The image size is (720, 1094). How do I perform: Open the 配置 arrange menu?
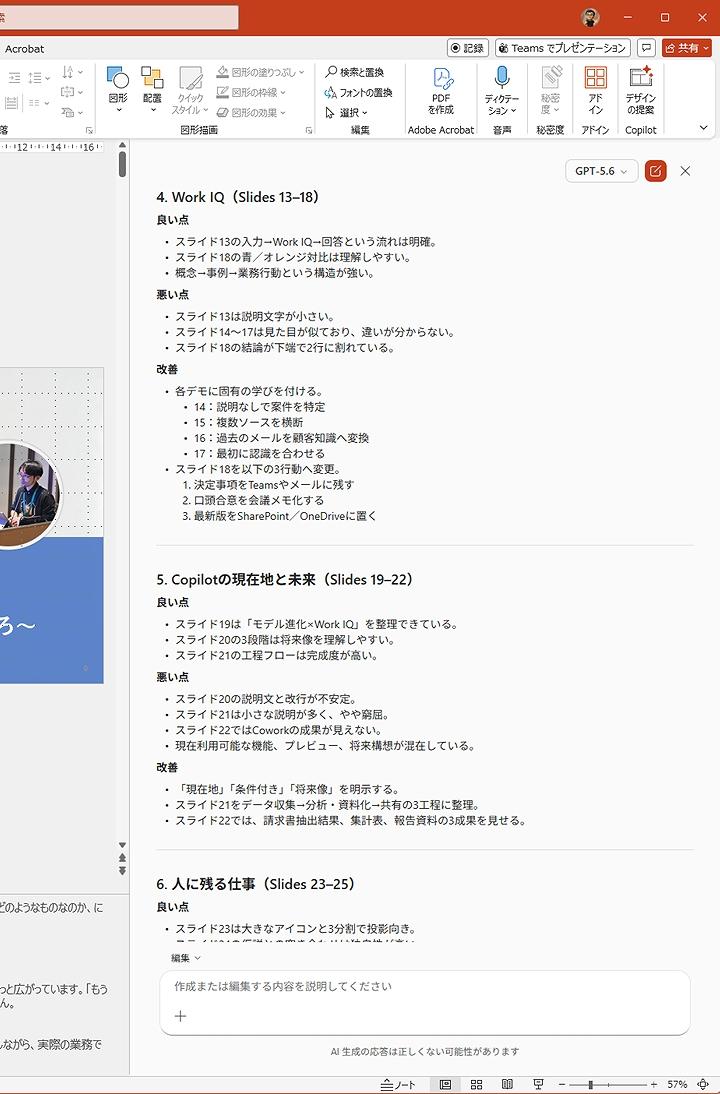pyautogui.click(x=152, y=89)
